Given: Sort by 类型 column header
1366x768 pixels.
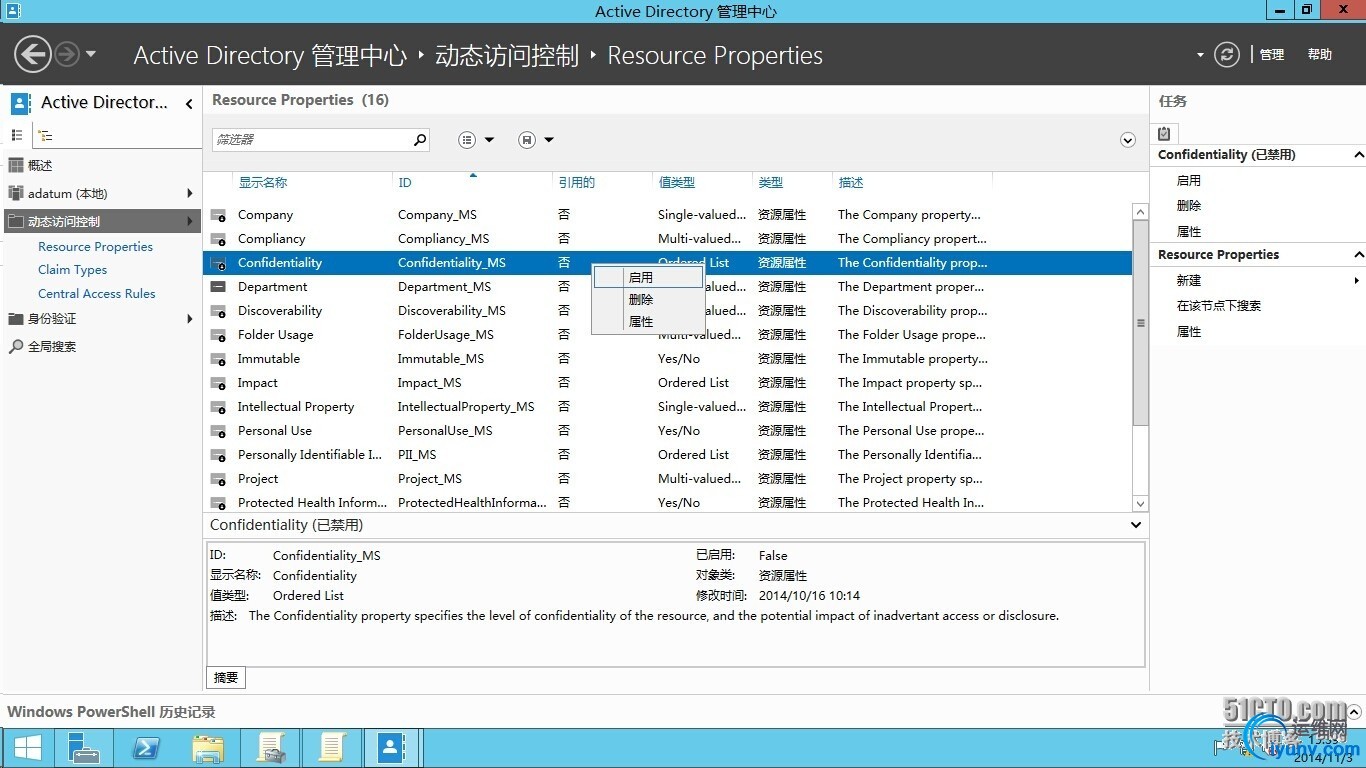Looking at the screenshot, I should (x=770, y=182).
